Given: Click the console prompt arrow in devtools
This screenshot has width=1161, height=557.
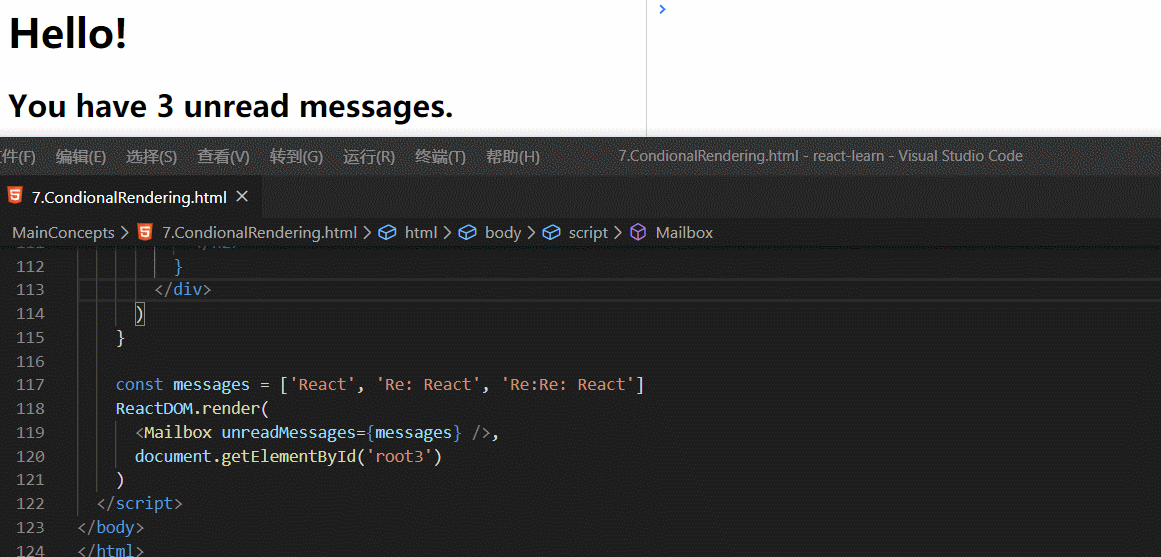Looking at the screenshot, I should [x=662, y=9].
